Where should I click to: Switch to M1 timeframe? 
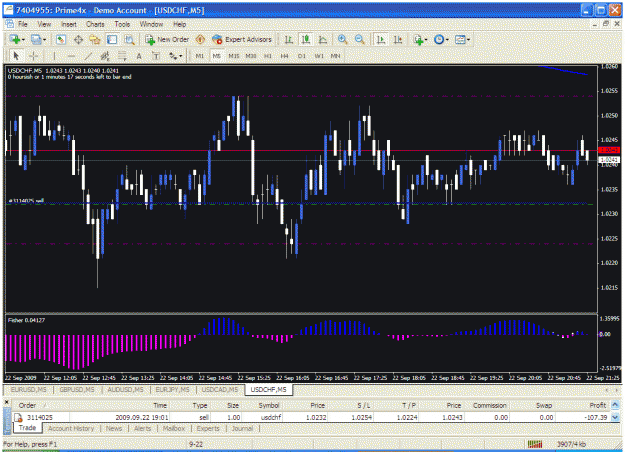coord(200,56)
